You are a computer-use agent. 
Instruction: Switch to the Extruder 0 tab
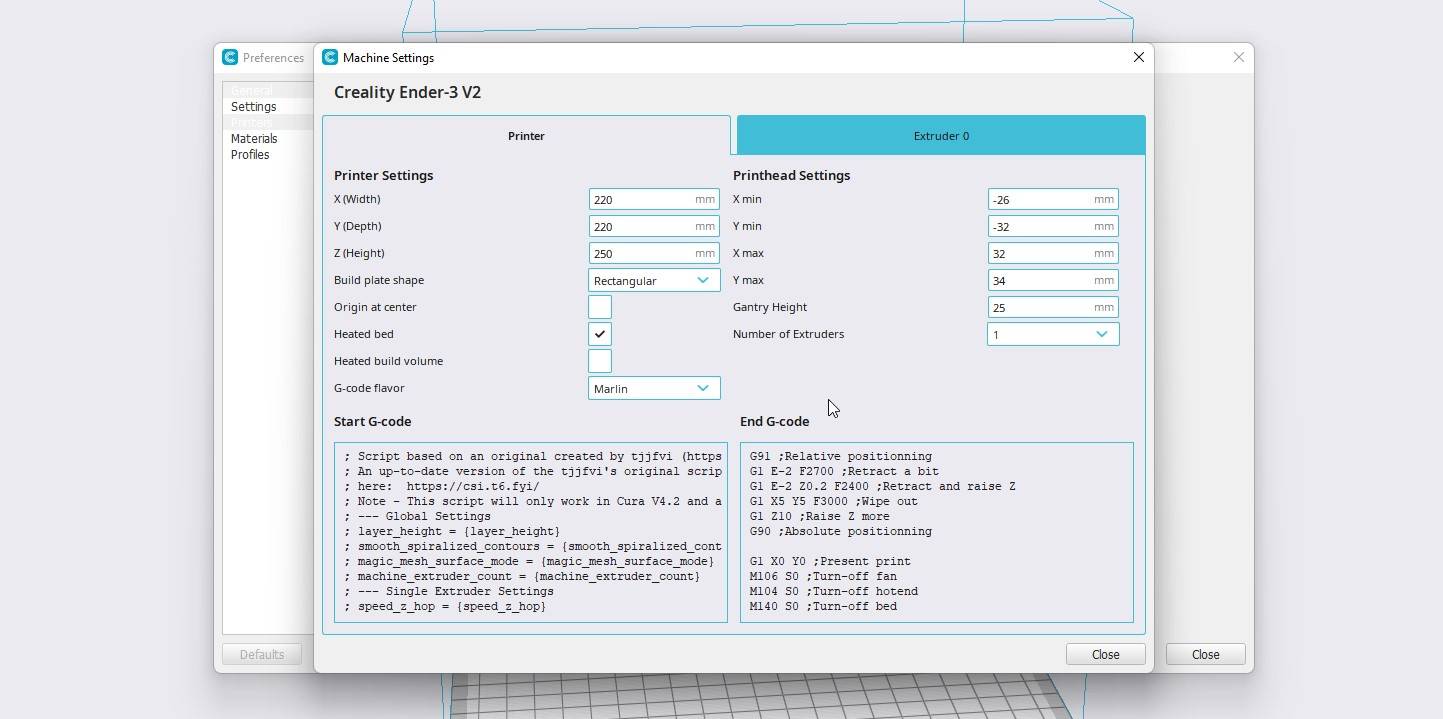[x=939, y=135]
